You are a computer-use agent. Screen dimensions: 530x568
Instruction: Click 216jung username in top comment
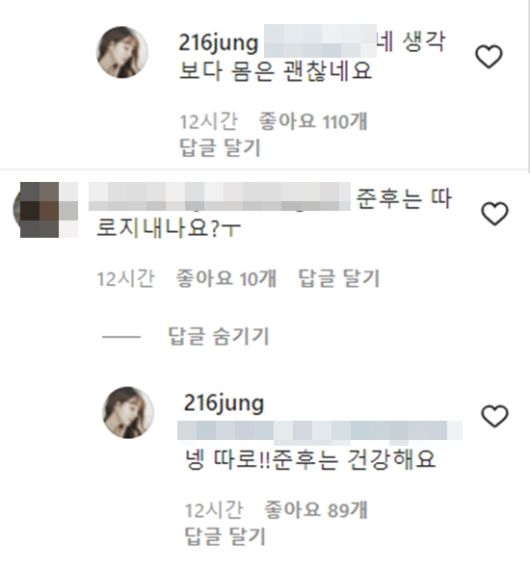point(218,43)
